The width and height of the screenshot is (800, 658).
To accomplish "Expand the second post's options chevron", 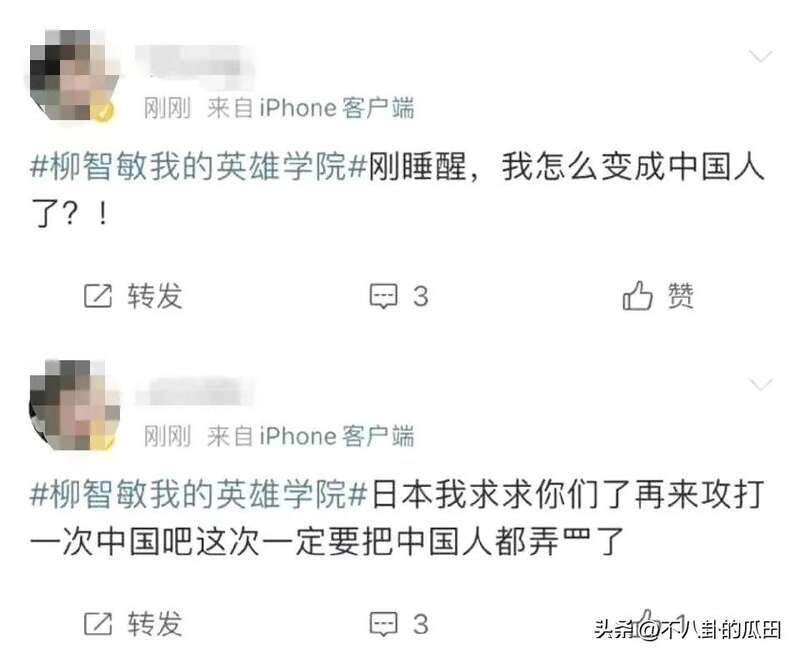I will (x=760, y=384).
